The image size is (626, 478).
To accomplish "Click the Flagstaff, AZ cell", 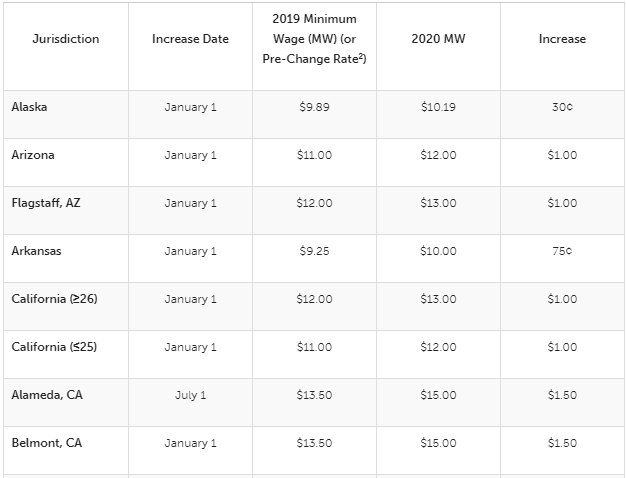I will (45, 203).
